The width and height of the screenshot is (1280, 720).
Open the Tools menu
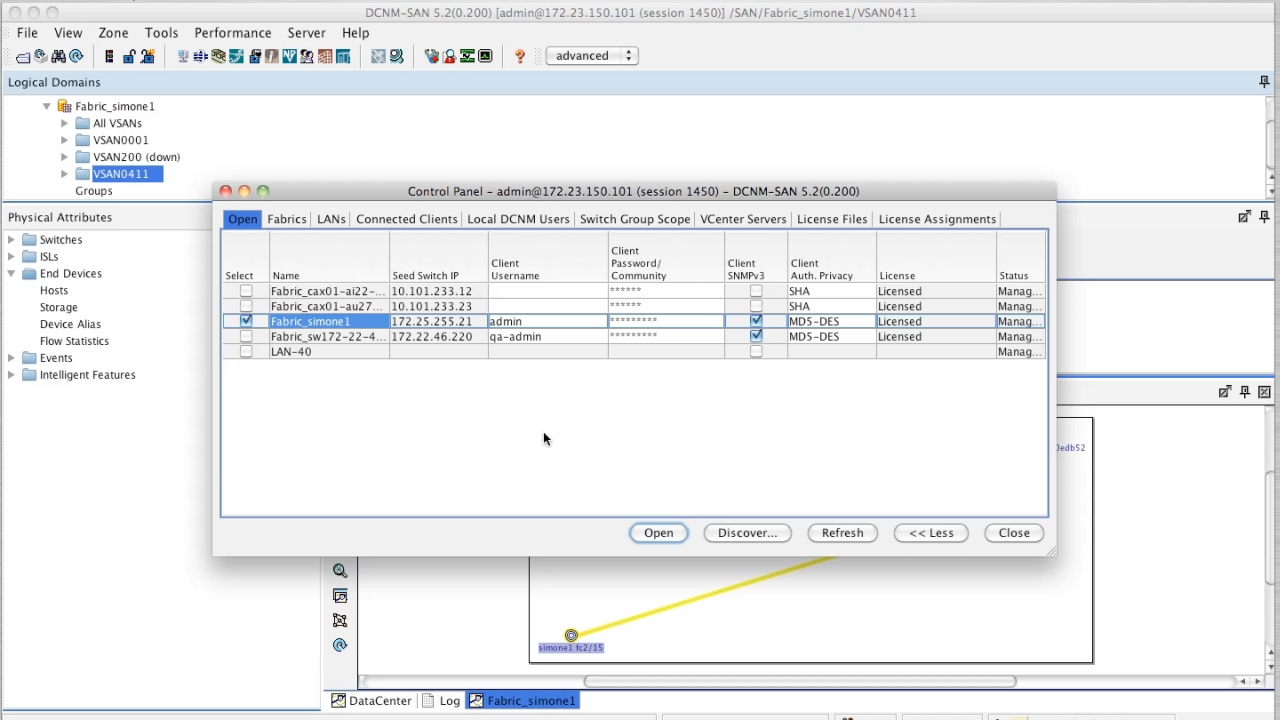click(161, 33)
